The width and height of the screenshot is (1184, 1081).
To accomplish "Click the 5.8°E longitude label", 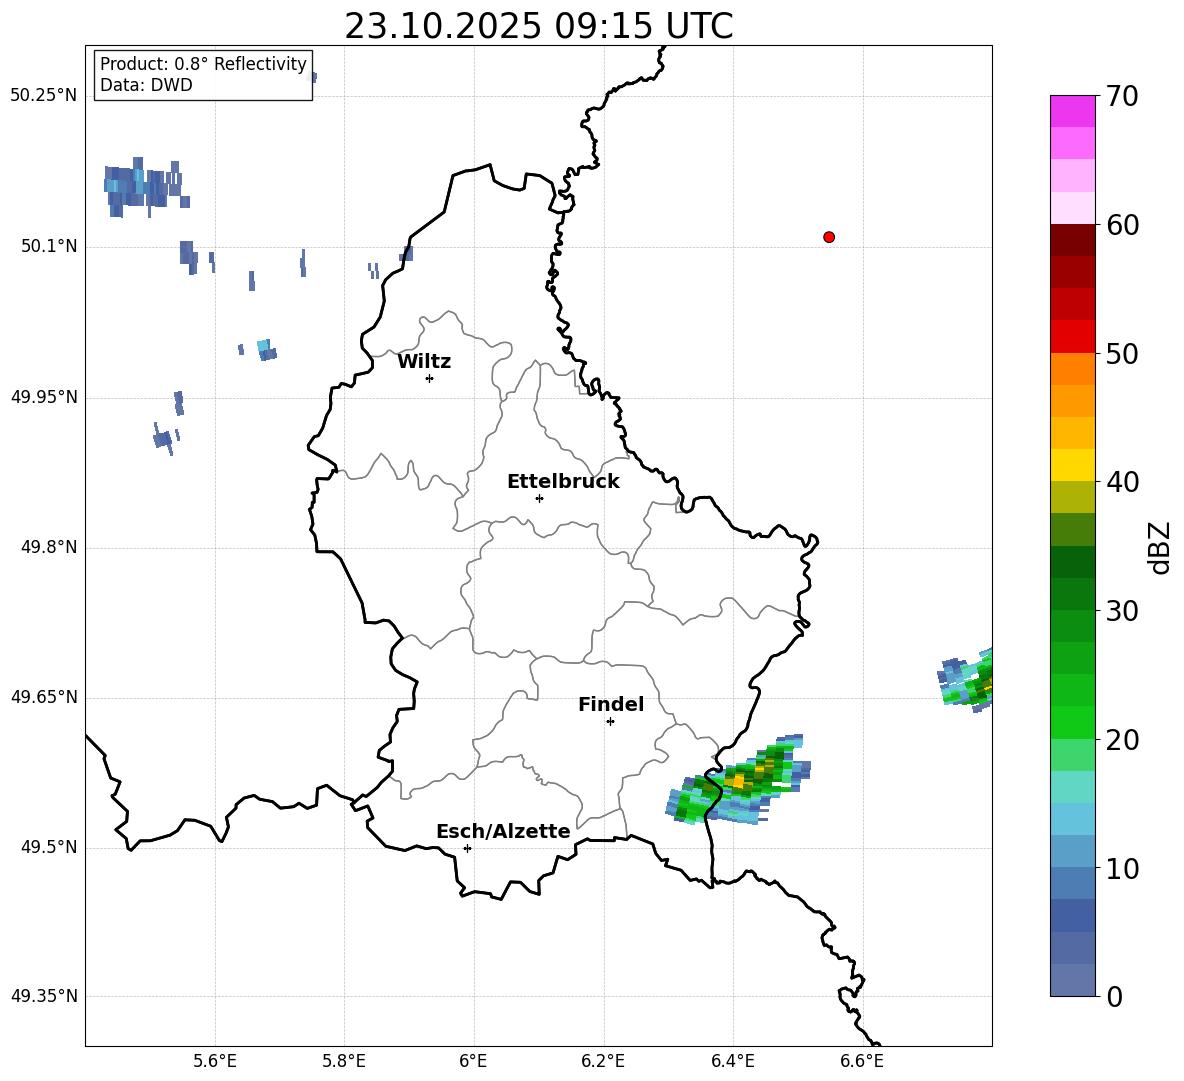I will pos(344,1061).
